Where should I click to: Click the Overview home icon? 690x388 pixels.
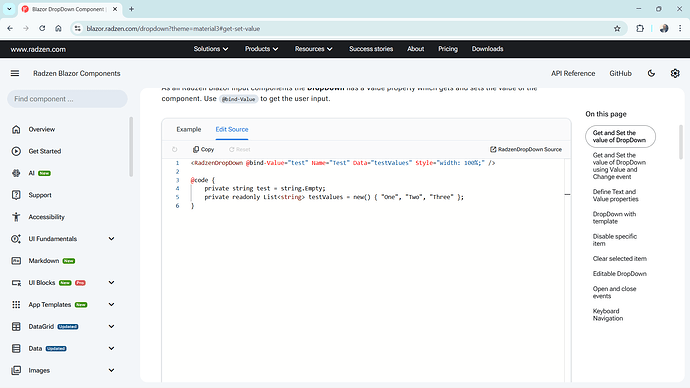point(16,129)
